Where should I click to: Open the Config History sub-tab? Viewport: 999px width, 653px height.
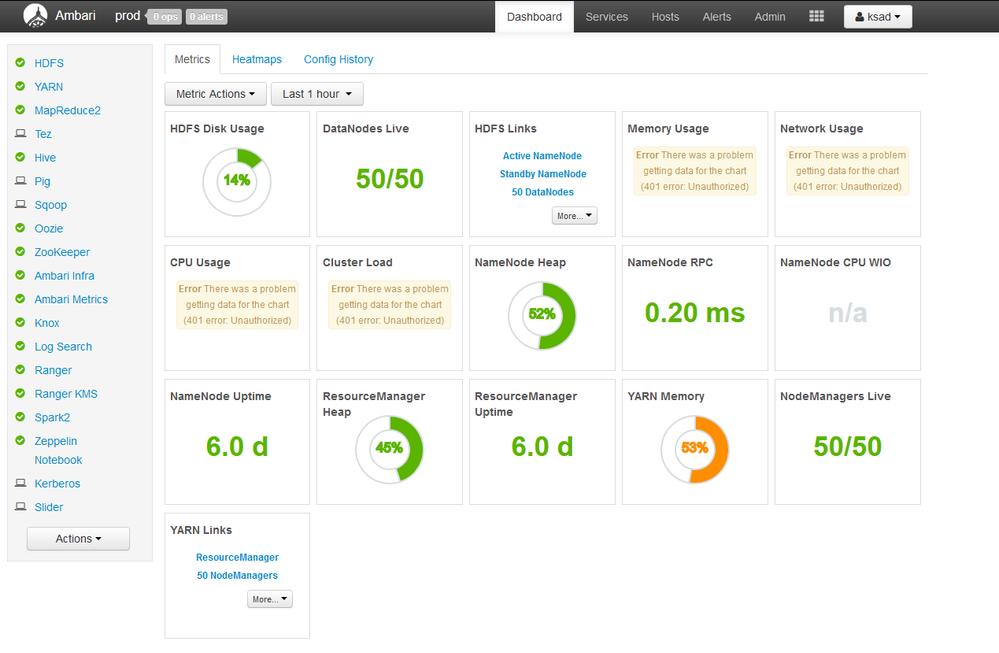tap(338, 59)
